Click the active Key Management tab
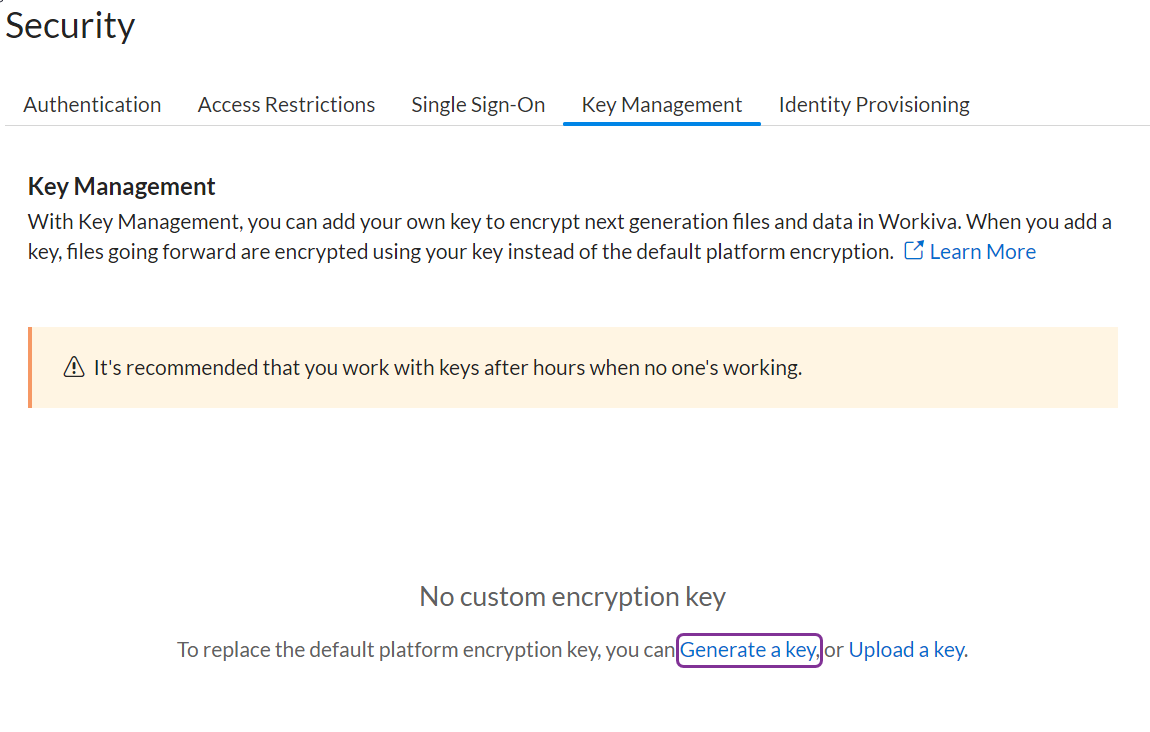1150x732 pixels. 661,105
